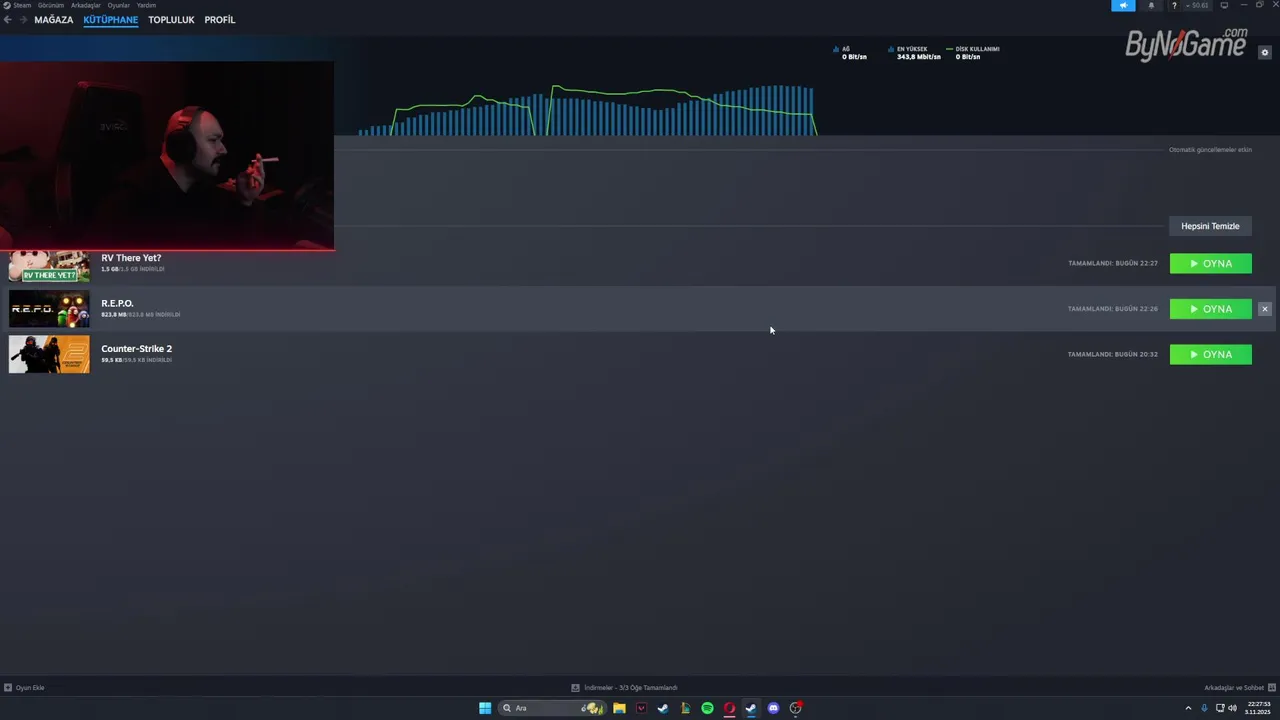Click the taskbar network icon
Screen dimensions: 1280x720
(1220, 708)
